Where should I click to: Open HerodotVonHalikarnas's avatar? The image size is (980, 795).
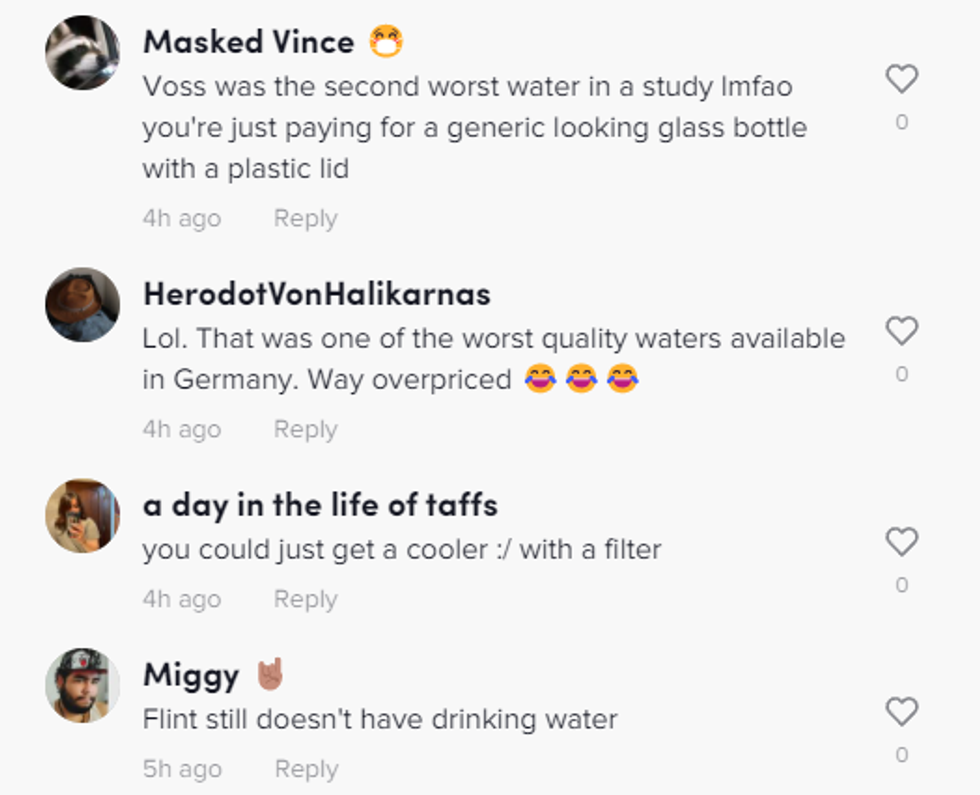(x=82, y=304)
